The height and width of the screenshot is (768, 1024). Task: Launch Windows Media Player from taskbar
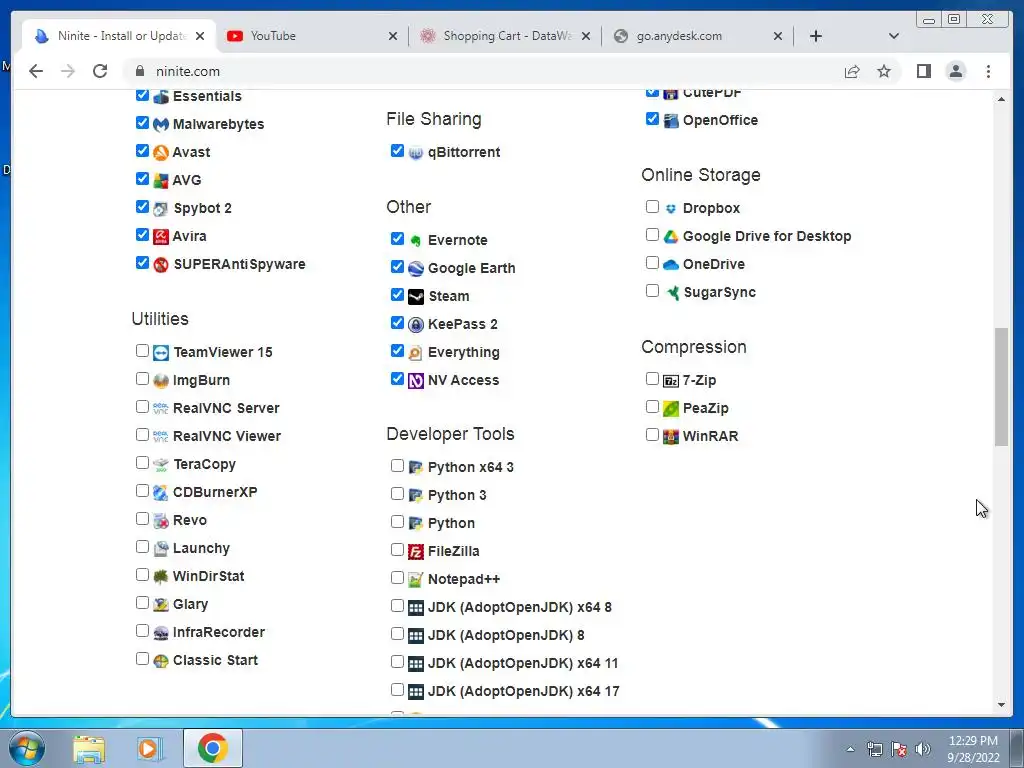tap(148, 748)
